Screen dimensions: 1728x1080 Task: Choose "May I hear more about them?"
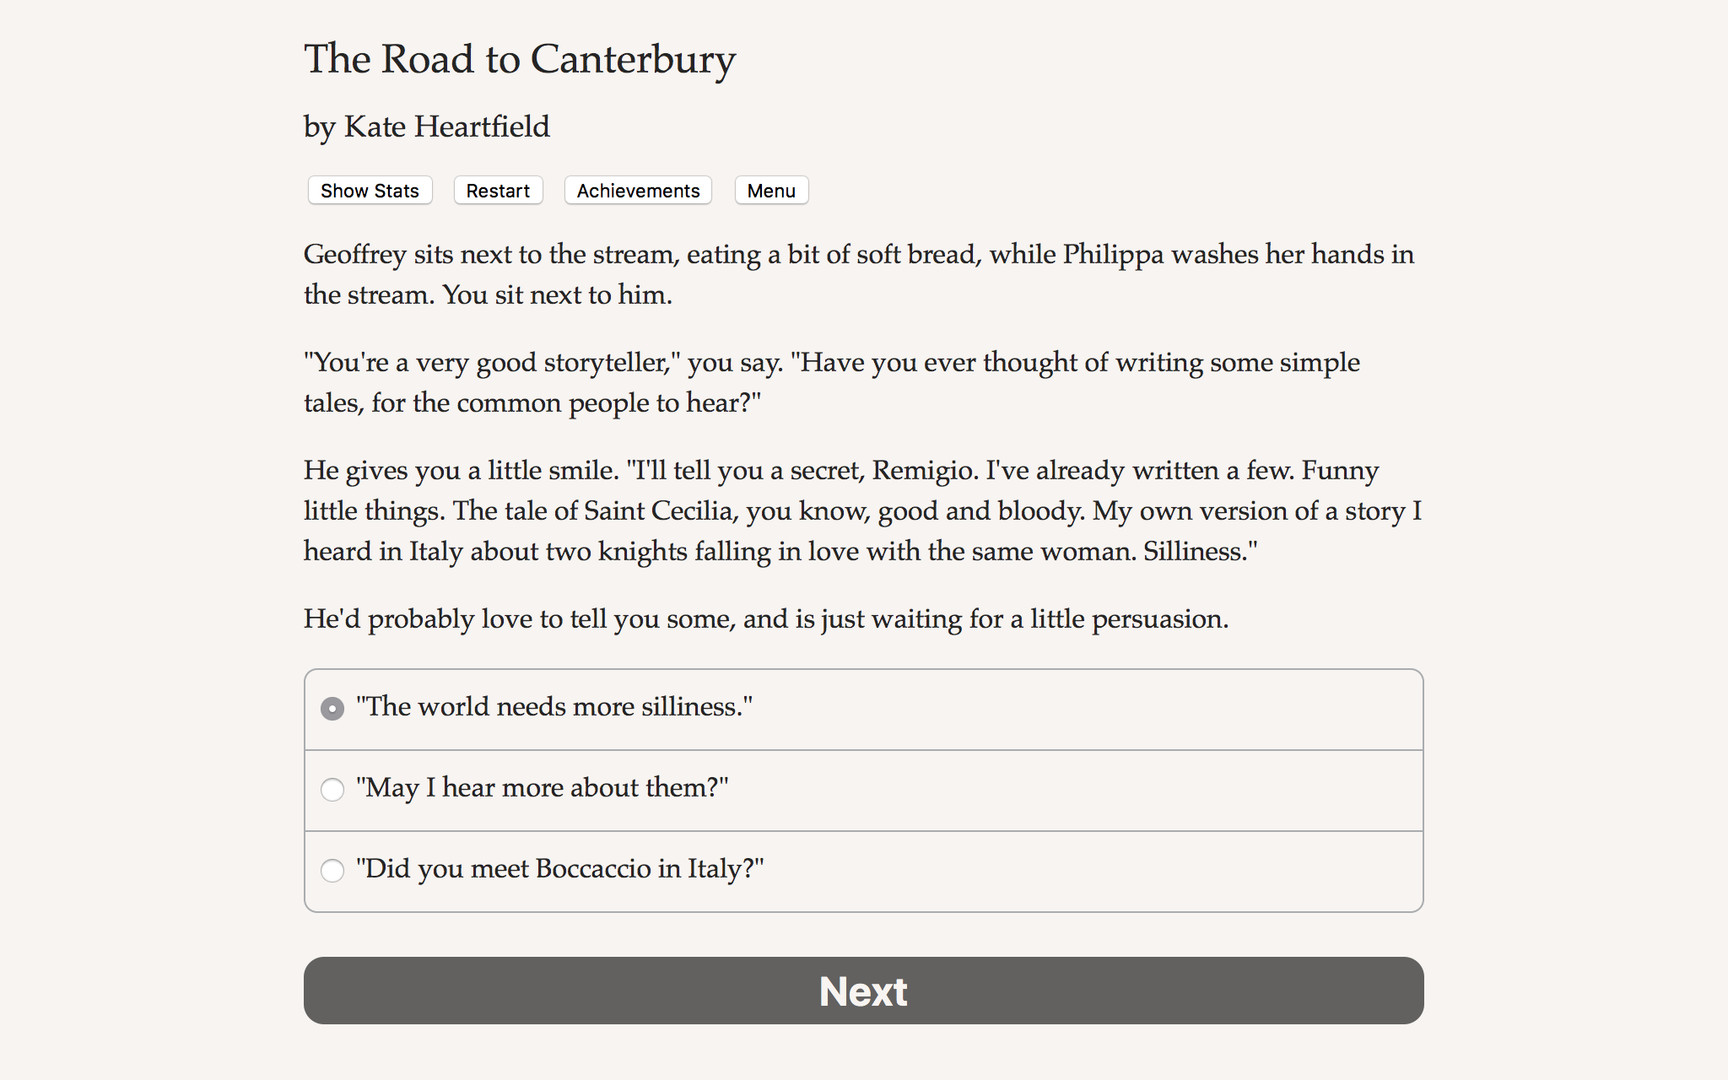543,789
